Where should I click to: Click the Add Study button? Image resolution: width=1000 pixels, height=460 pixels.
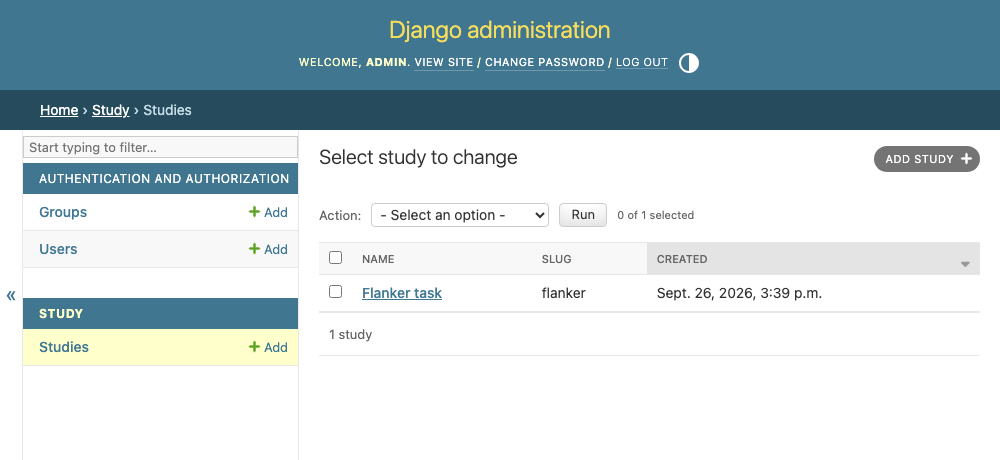(927, 159)
